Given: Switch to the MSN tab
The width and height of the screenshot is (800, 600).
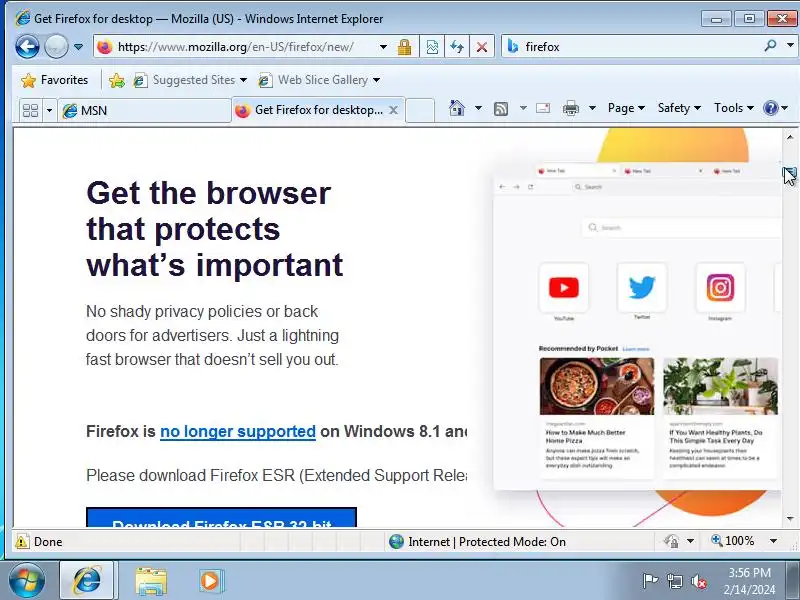Looking at the screenshot, I should [144, 110].
